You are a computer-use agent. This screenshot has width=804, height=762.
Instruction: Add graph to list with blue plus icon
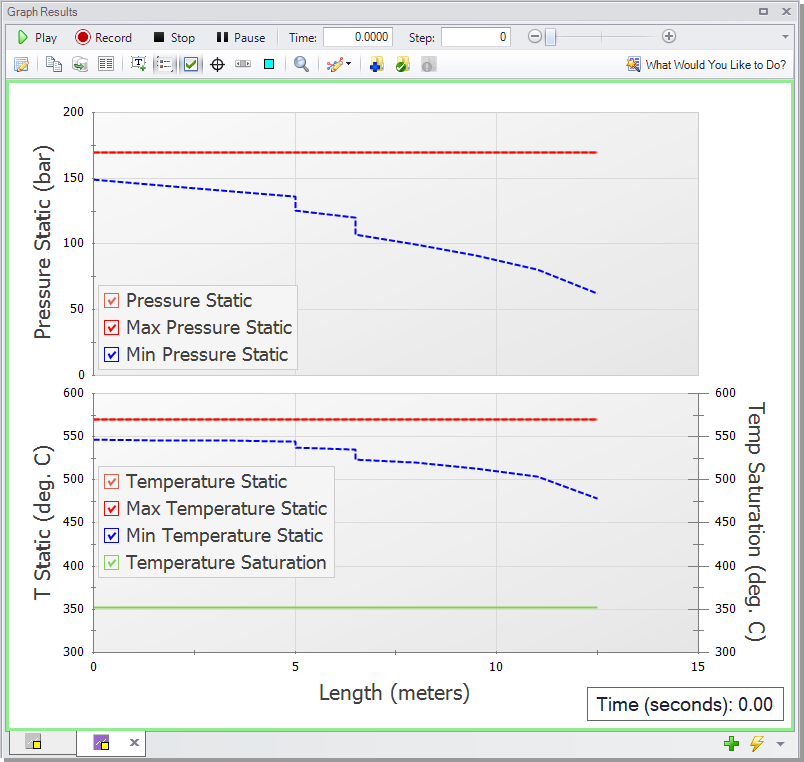[376, 64]
